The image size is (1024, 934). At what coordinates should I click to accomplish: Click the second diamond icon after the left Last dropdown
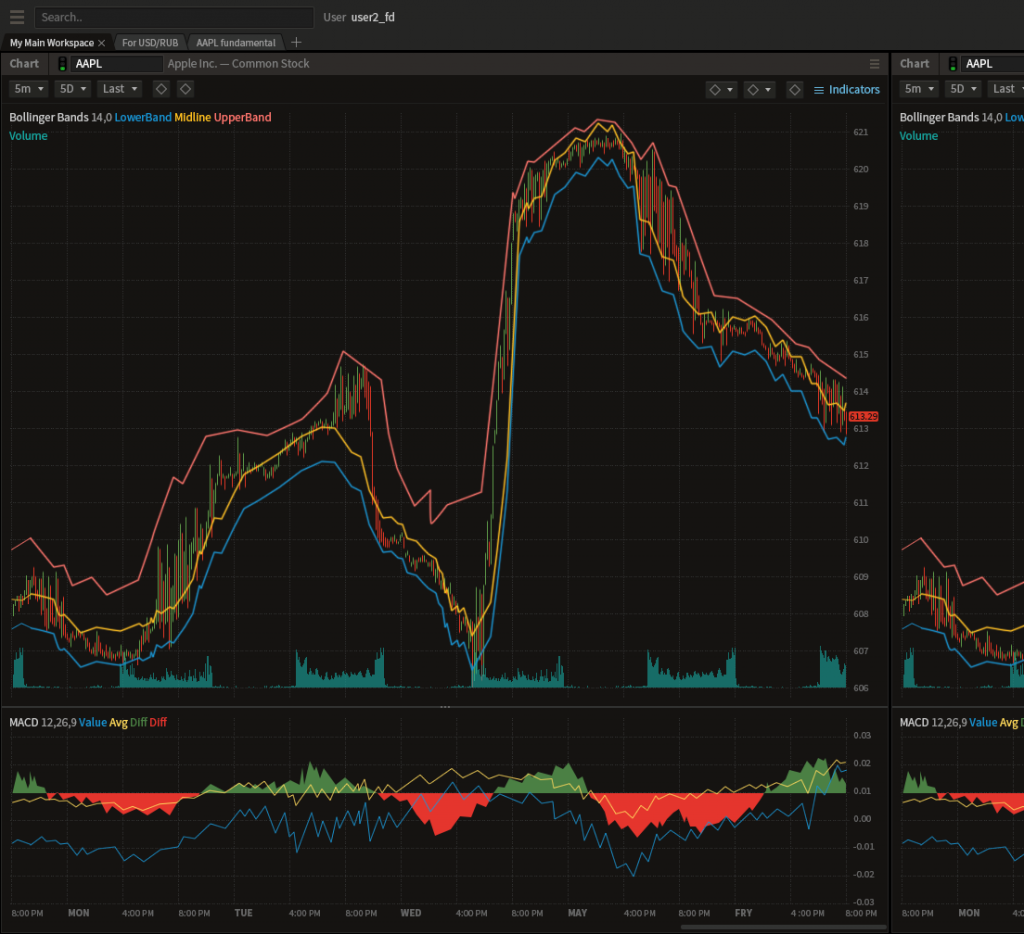click(185, 89)
